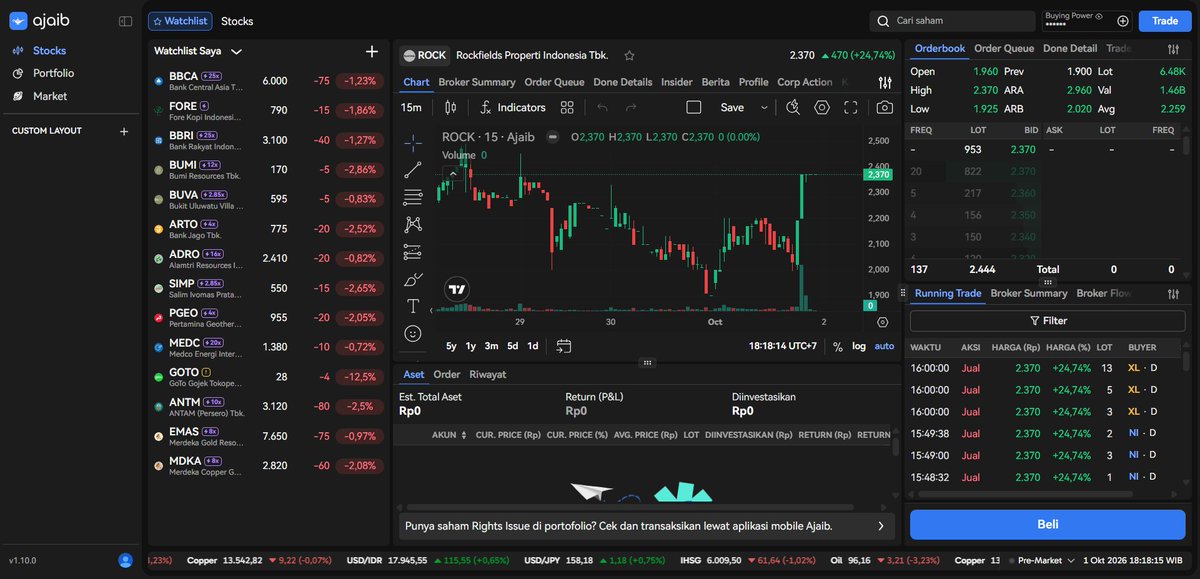
Task: Open the 15m timeframe selector
Action: click(x=411, y=107)
